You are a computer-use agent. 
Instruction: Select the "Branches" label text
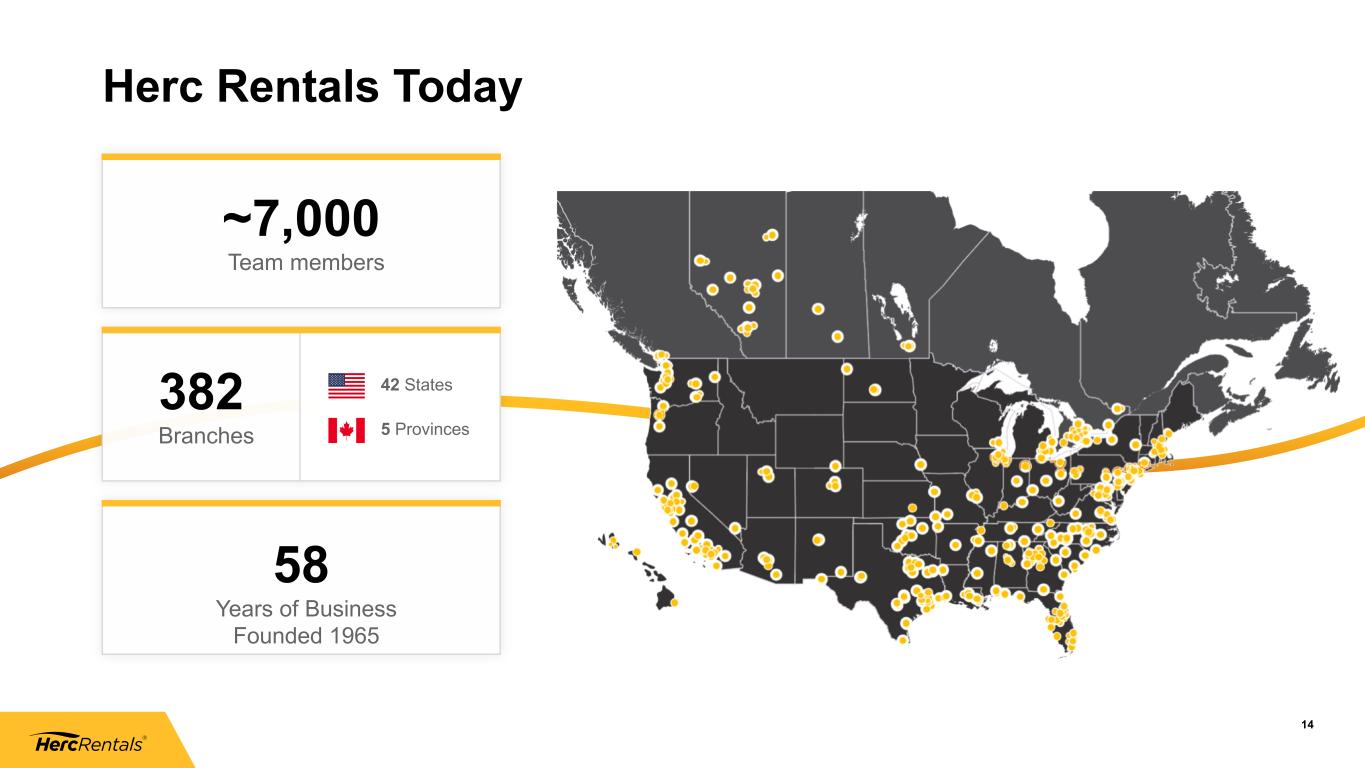[x=206, y=436]
